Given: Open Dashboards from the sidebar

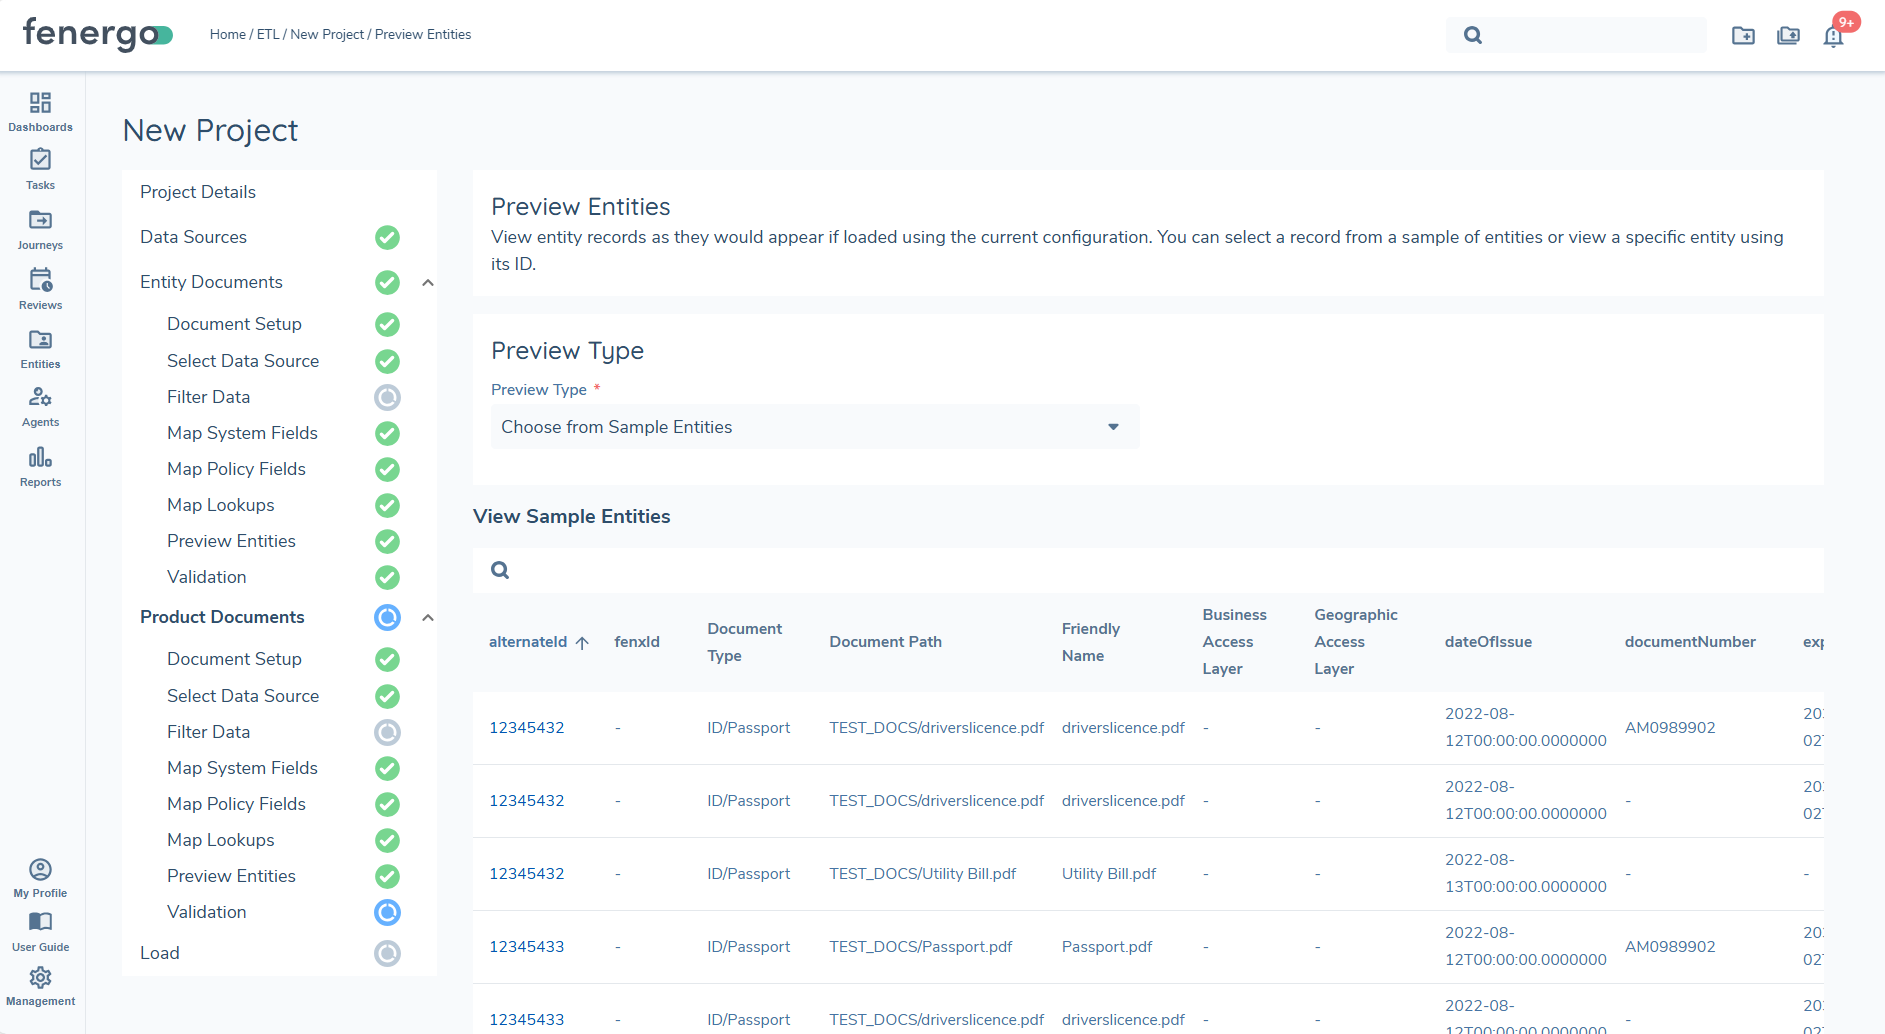Looking at the screenshot, I should point(40,111).
